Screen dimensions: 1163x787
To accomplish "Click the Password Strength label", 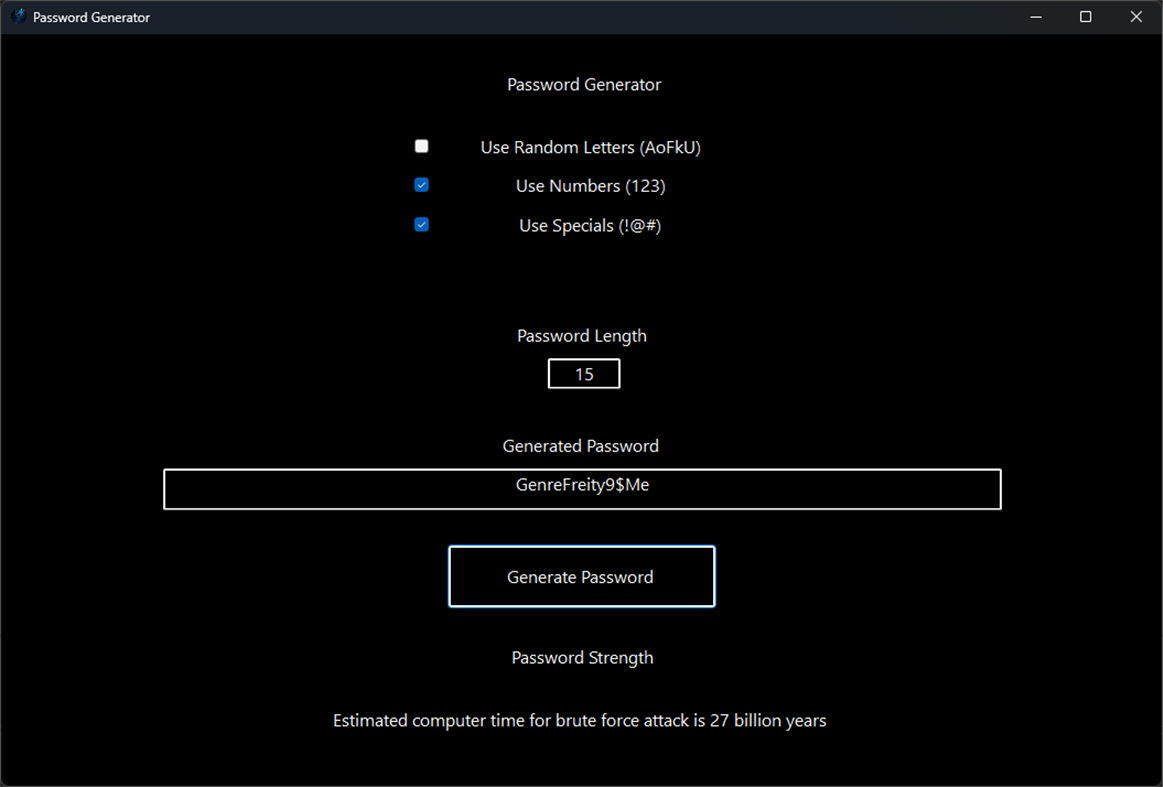I will coord(582,657).
